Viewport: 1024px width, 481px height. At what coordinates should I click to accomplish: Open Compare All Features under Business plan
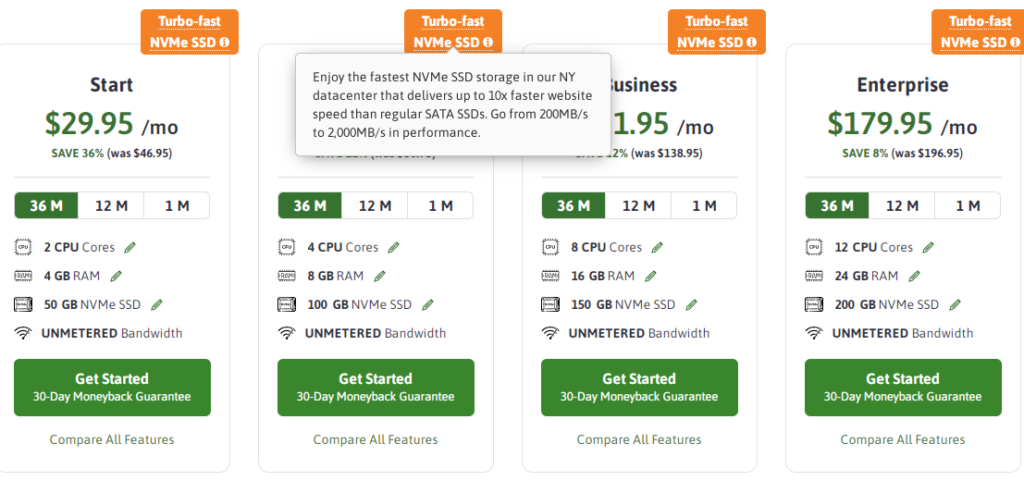pyautogui.click(x=639, y=439)
